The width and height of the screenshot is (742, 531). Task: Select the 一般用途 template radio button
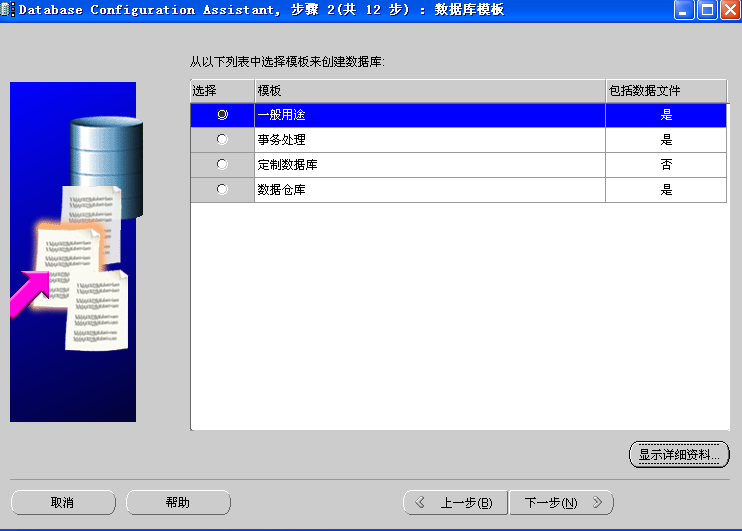point(222,115)
